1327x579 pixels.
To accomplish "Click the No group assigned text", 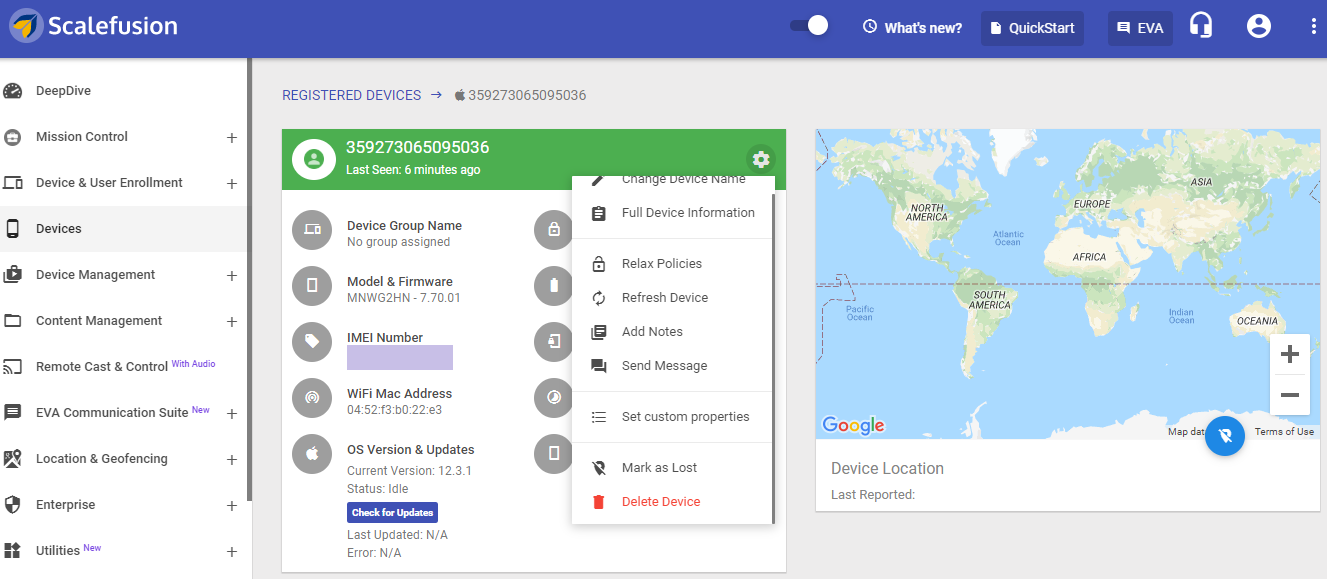I will (399, 242).
